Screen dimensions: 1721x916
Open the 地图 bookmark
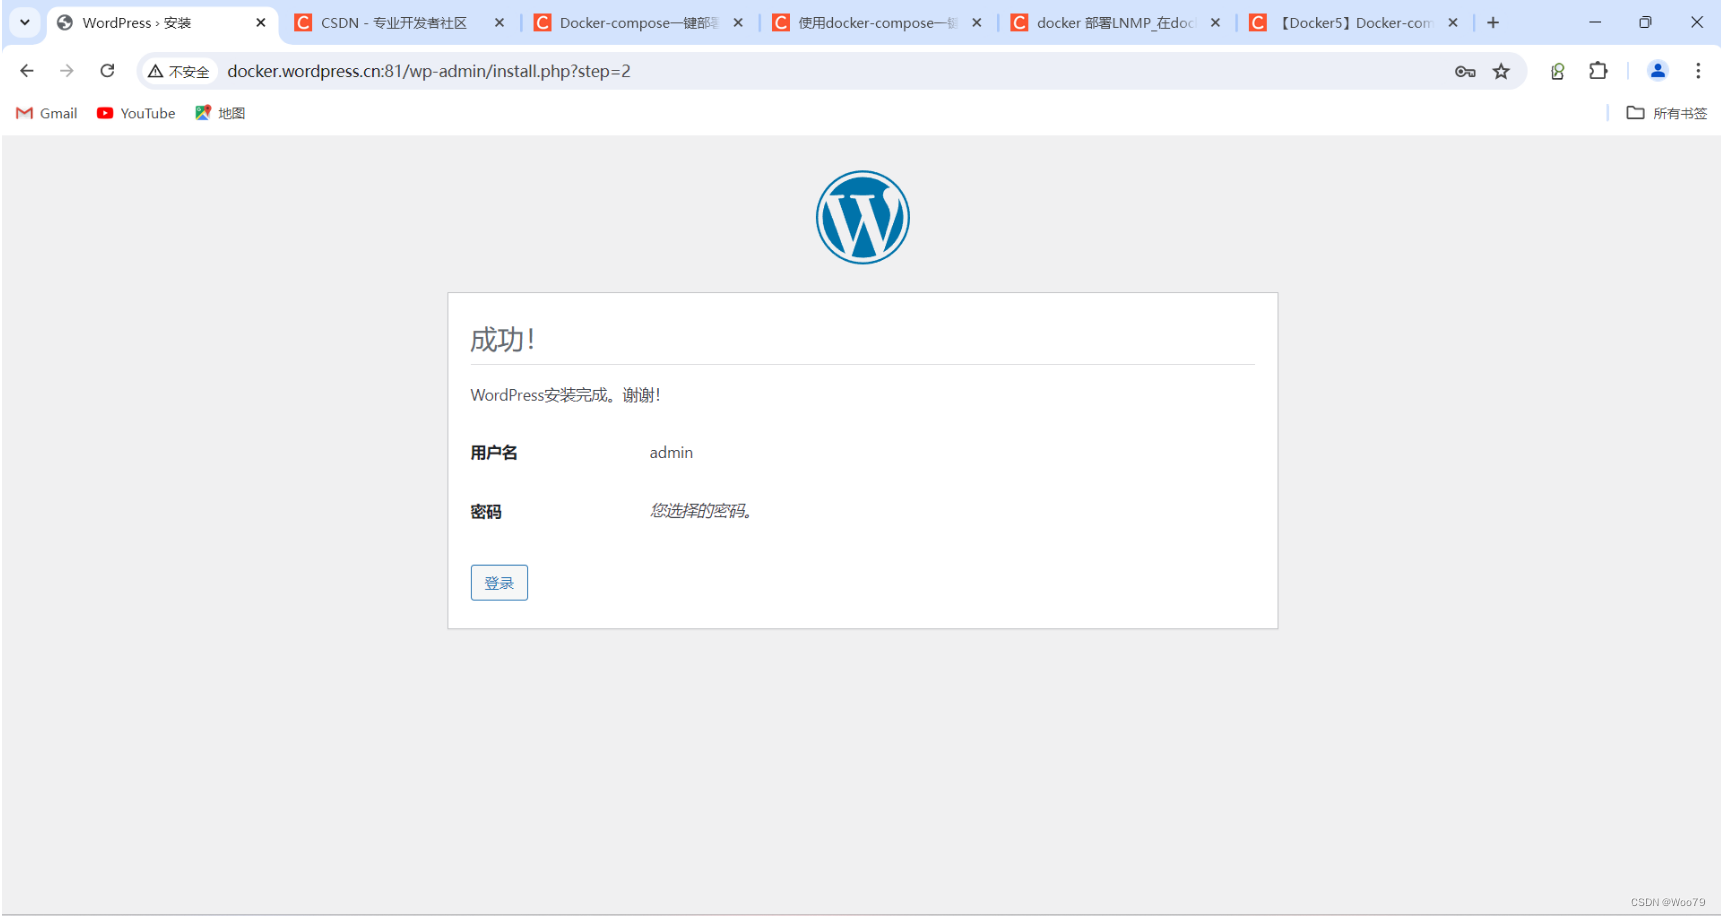pos(220,113)
